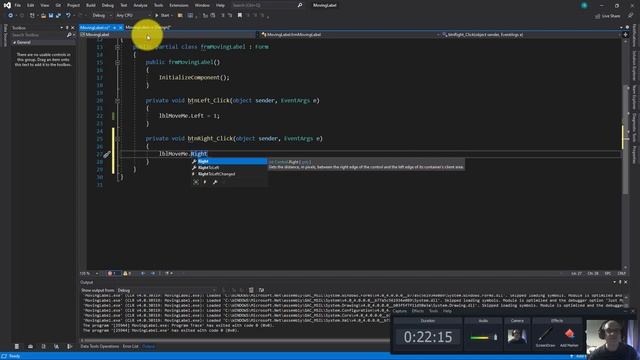Open the Debug menu
The width and height of the screenshot is (640, 360).
click(x=108, y=5)
